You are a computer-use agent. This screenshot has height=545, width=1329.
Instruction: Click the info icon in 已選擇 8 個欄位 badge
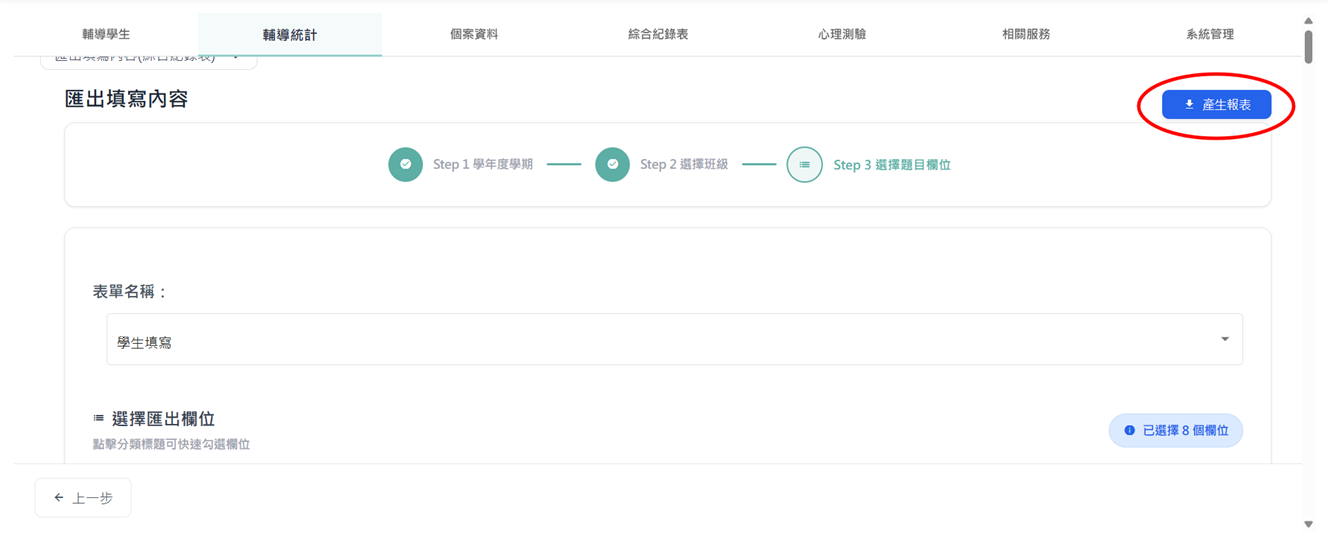[1129, 430]
